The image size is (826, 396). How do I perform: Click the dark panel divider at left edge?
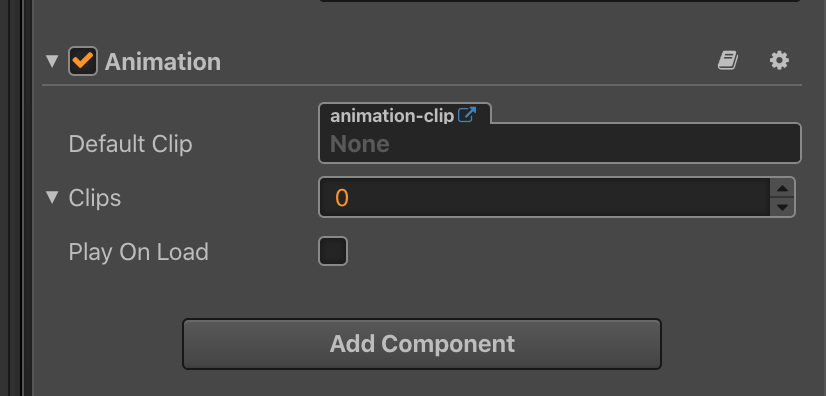21,198
